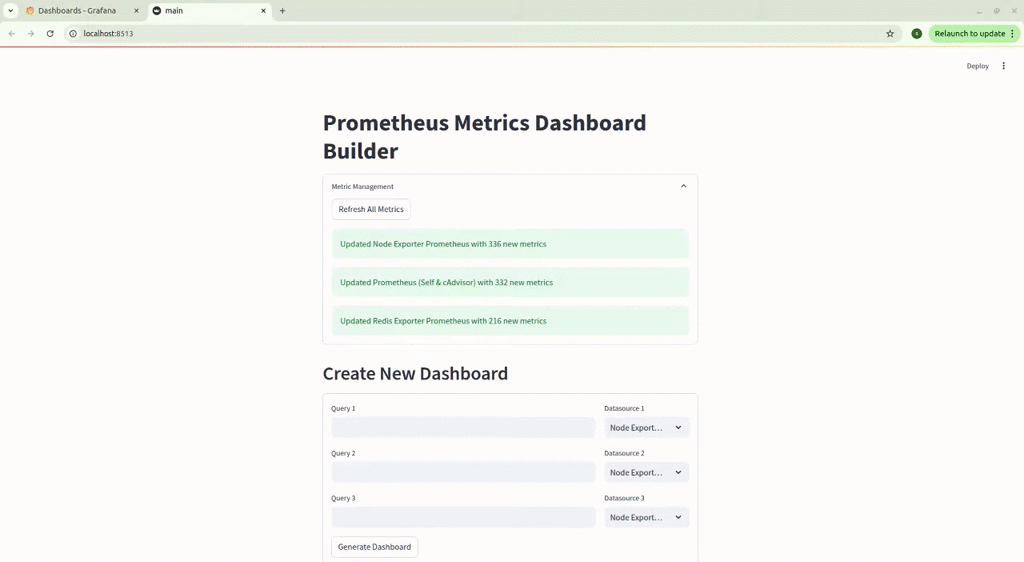
Task: Open the Chrome profile avatar
Action: (x=916, y=33)
